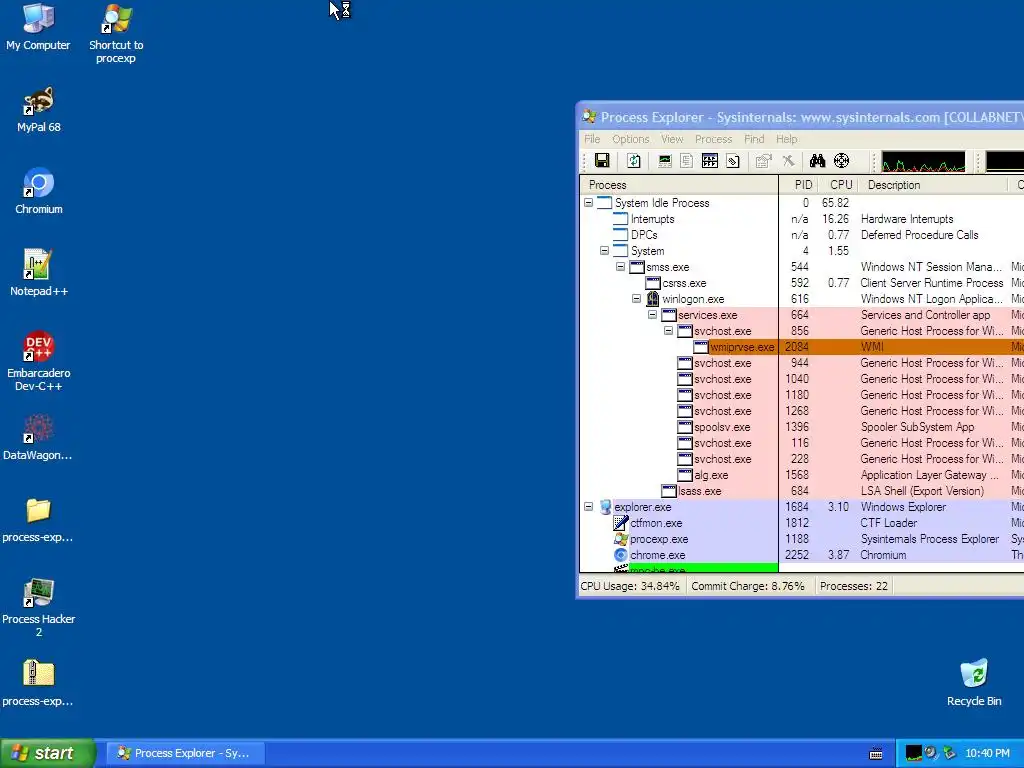Click the Process Explorer tray graph icon
This screenshot has height=768, width=1024.
[x=914, y=753]
